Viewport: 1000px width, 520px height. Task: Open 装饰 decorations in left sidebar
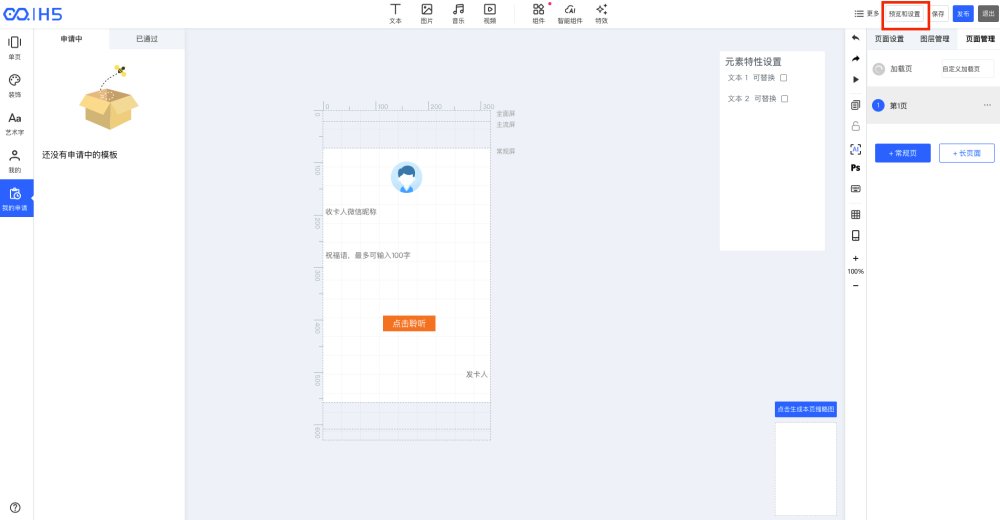pos(15,85)
